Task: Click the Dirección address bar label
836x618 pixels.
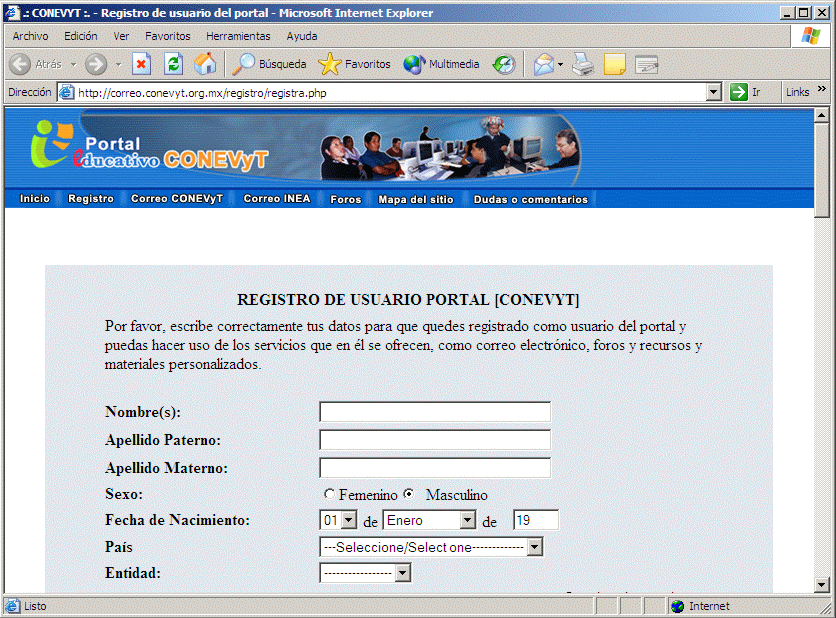Action: pos(29,92)
